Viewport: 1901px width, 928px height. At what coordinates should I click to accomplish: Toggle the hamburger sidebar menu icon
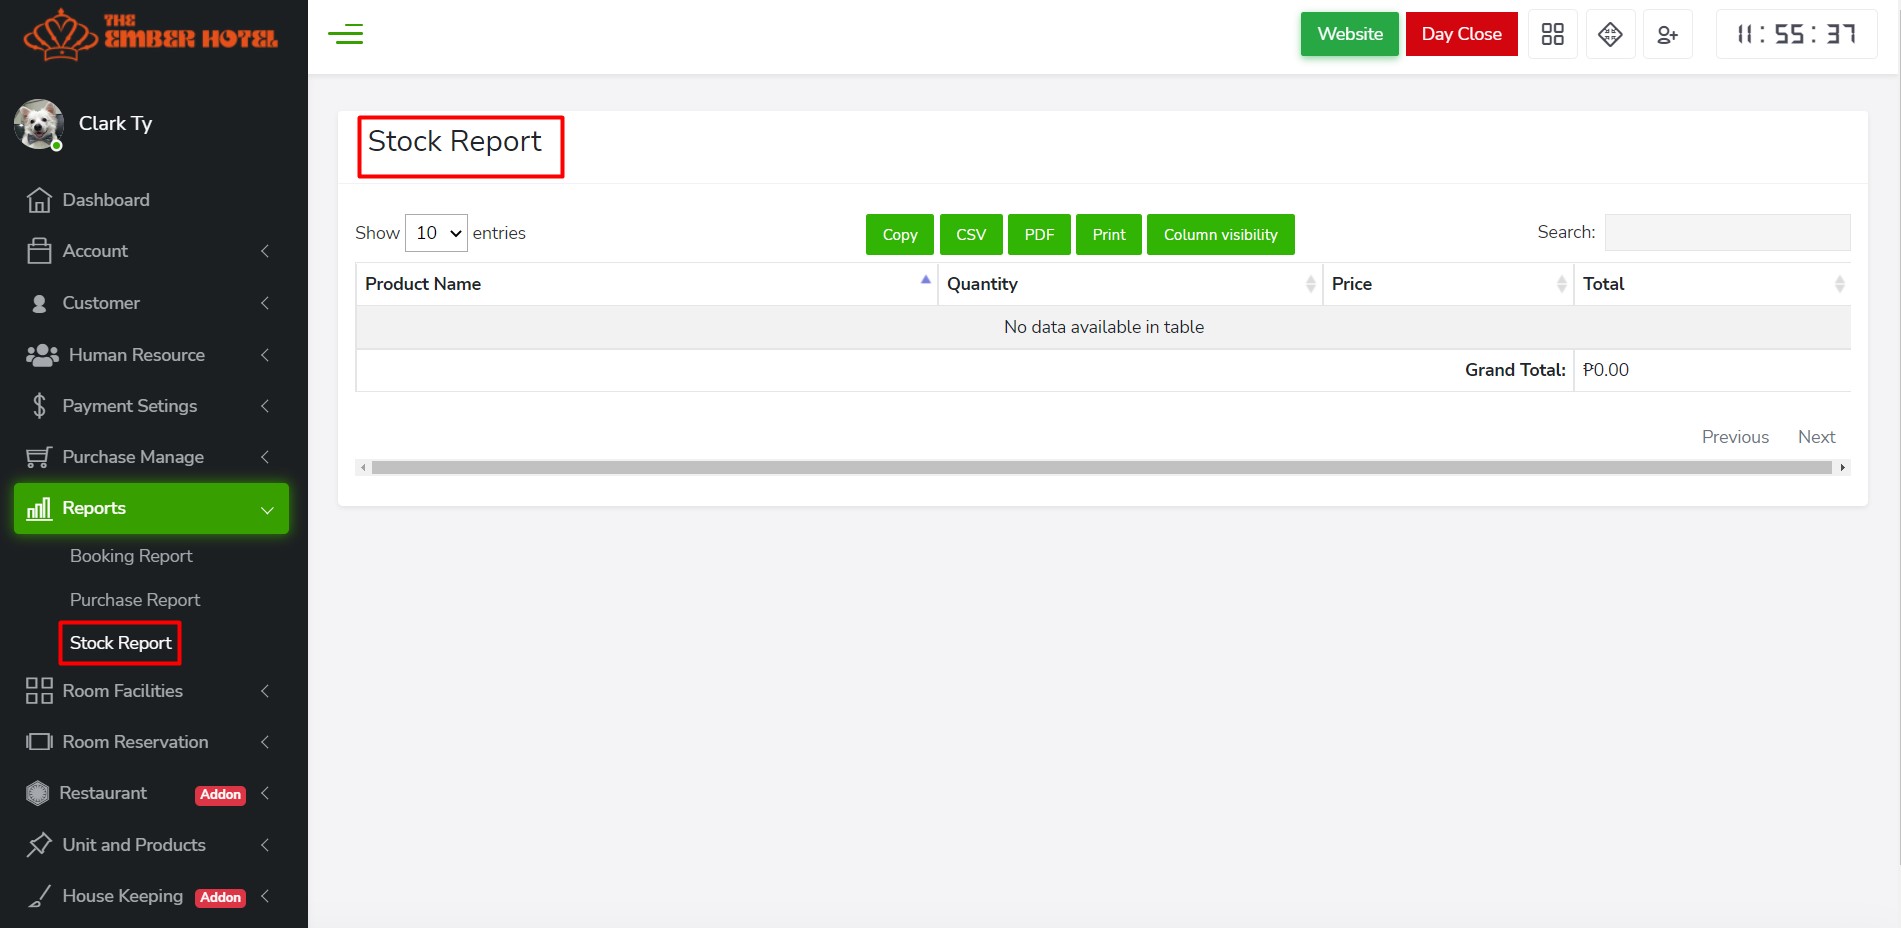click(x=345, y=34)
